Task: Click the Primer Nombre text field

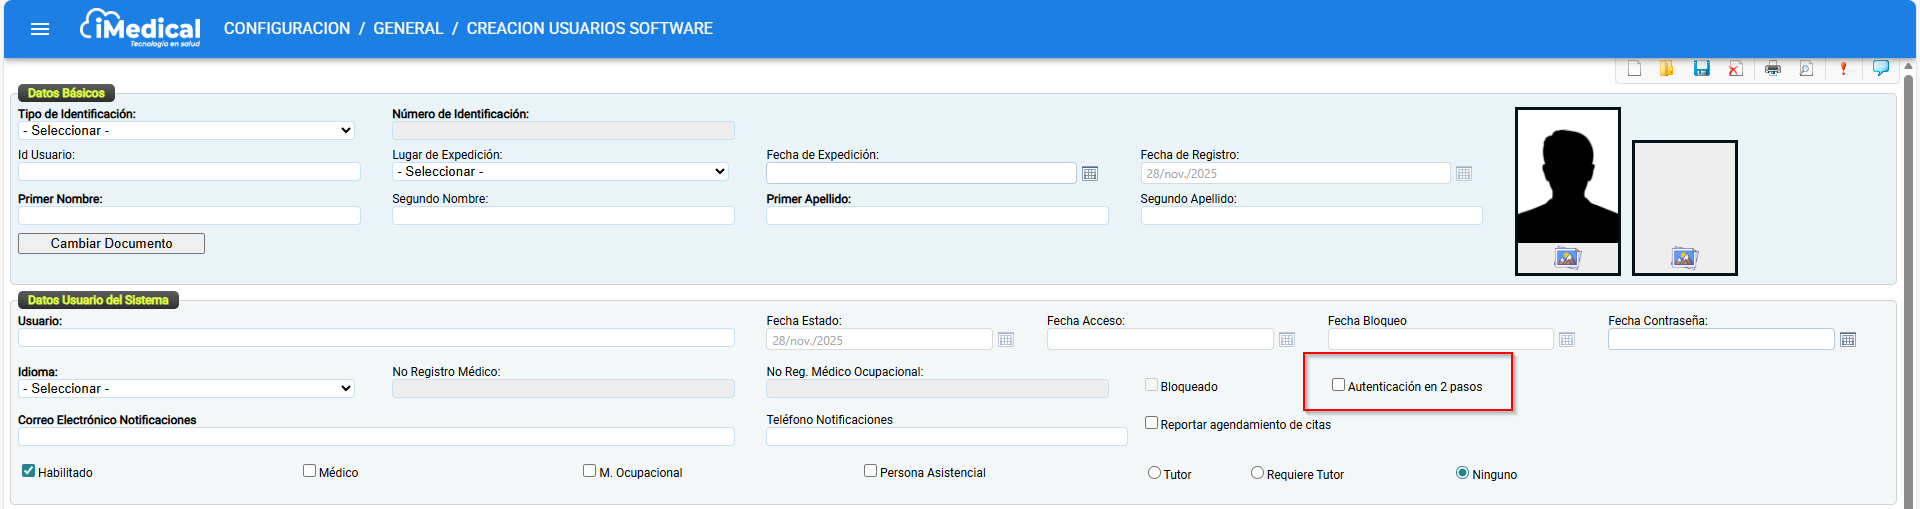Action: point(189,216)
